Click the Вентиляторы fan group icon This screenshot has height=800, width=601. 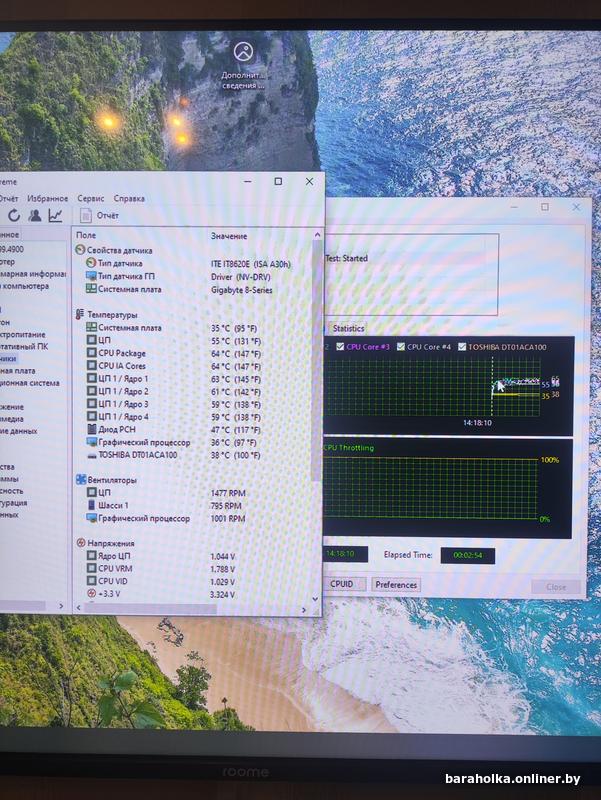point(80,480)
